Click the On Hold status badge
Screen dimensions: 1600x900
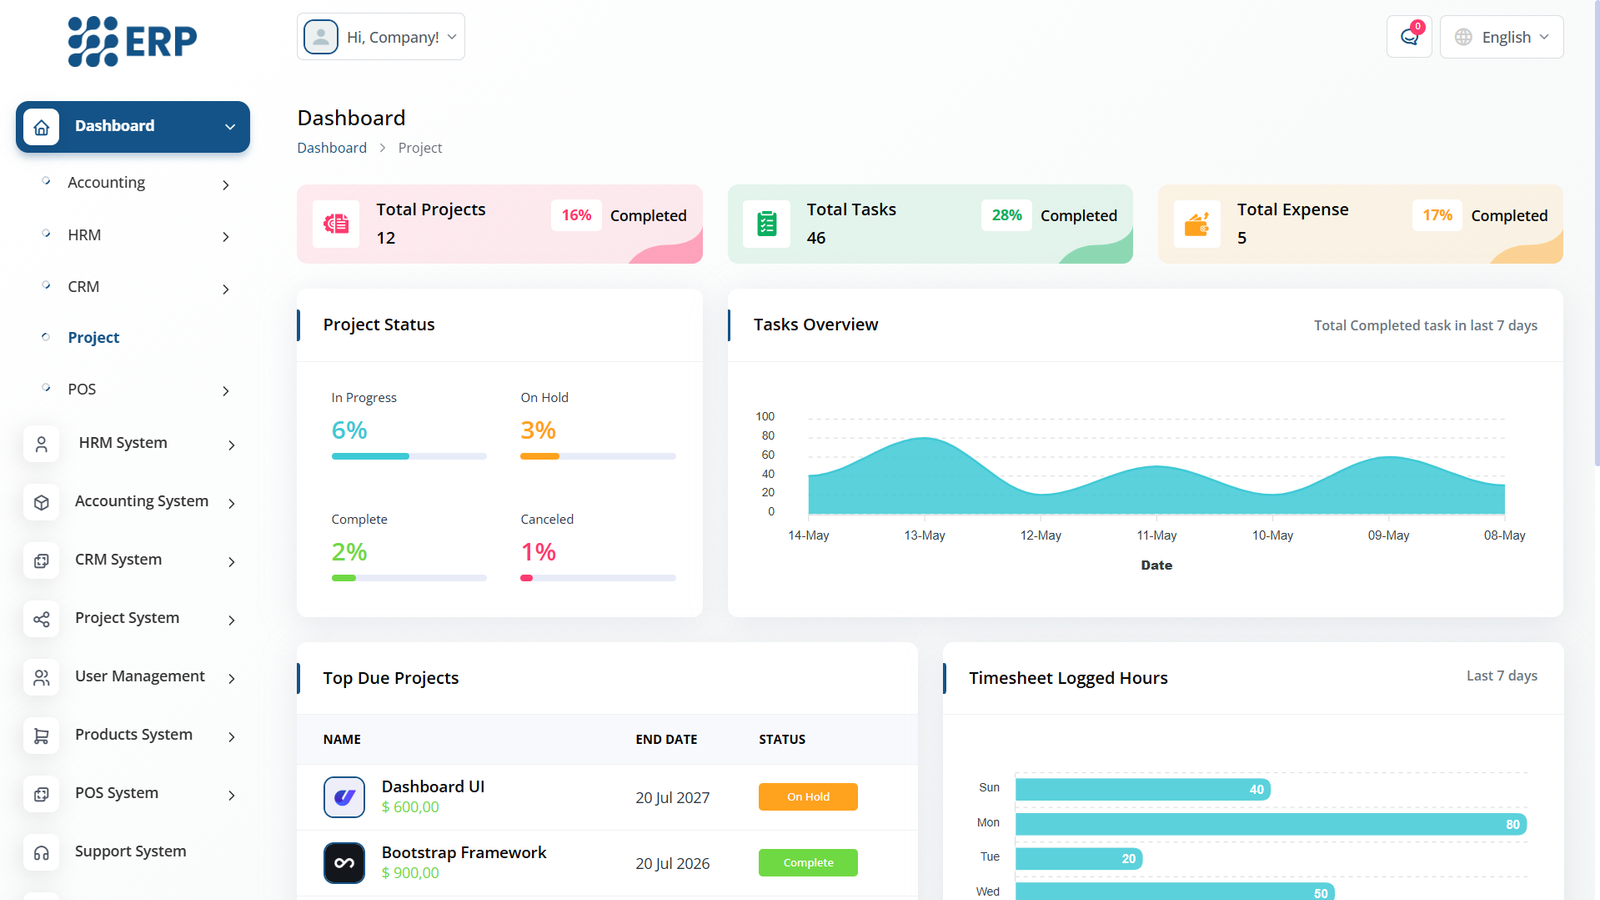tap(808, 797)
